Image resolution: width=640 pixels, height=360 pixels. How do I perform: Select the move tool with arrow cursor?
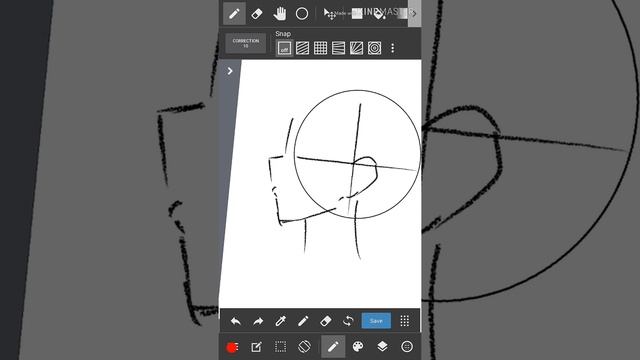tap(329, 14)
